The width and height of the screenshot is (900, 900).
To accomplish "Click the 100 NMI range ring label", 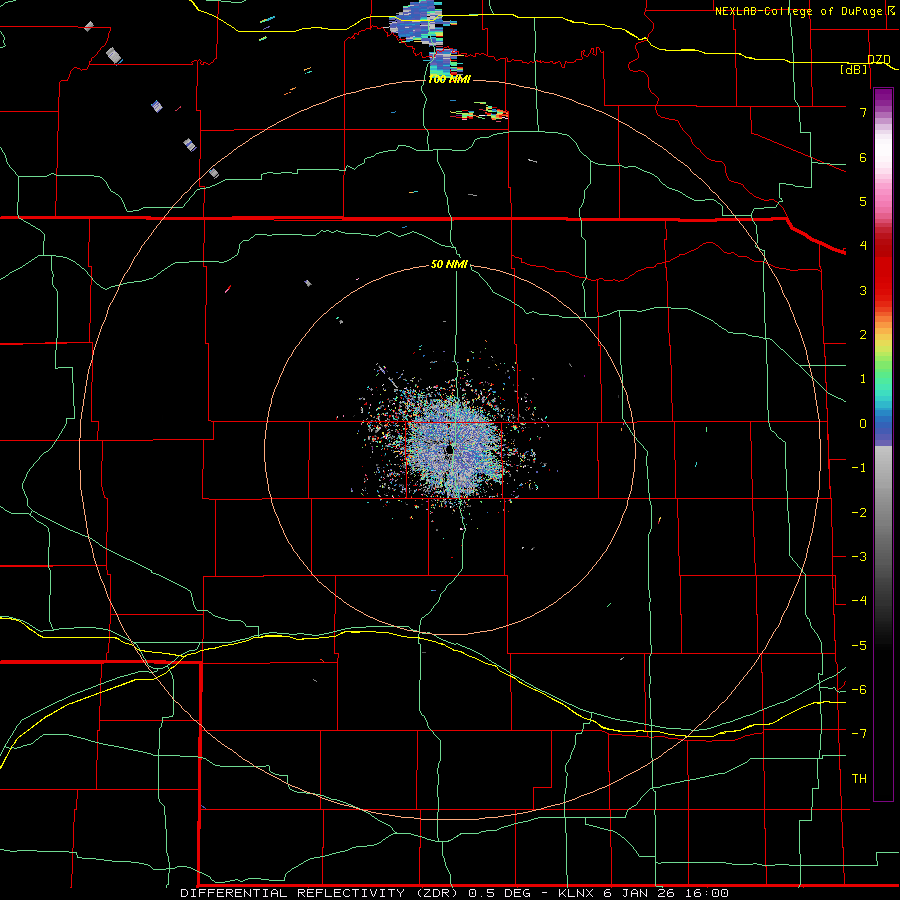I will 449,79.
